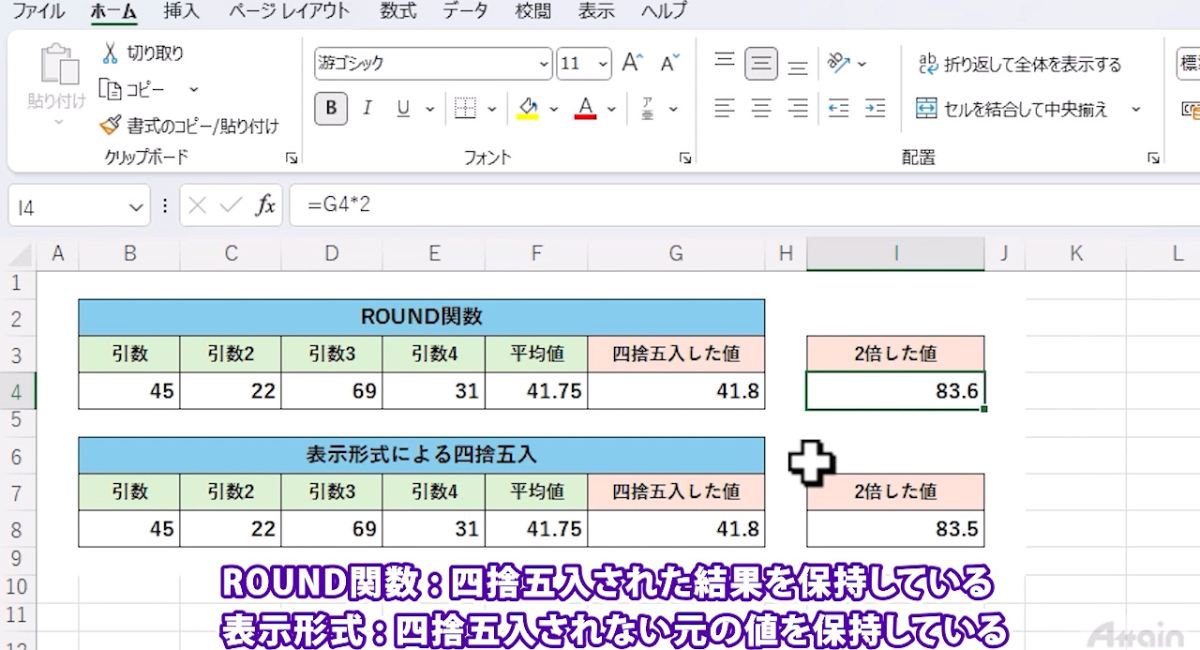Switch to the Page Layout (ページ レイアウト) tab
Viewport: 1200px width, 650px height.
289,12
